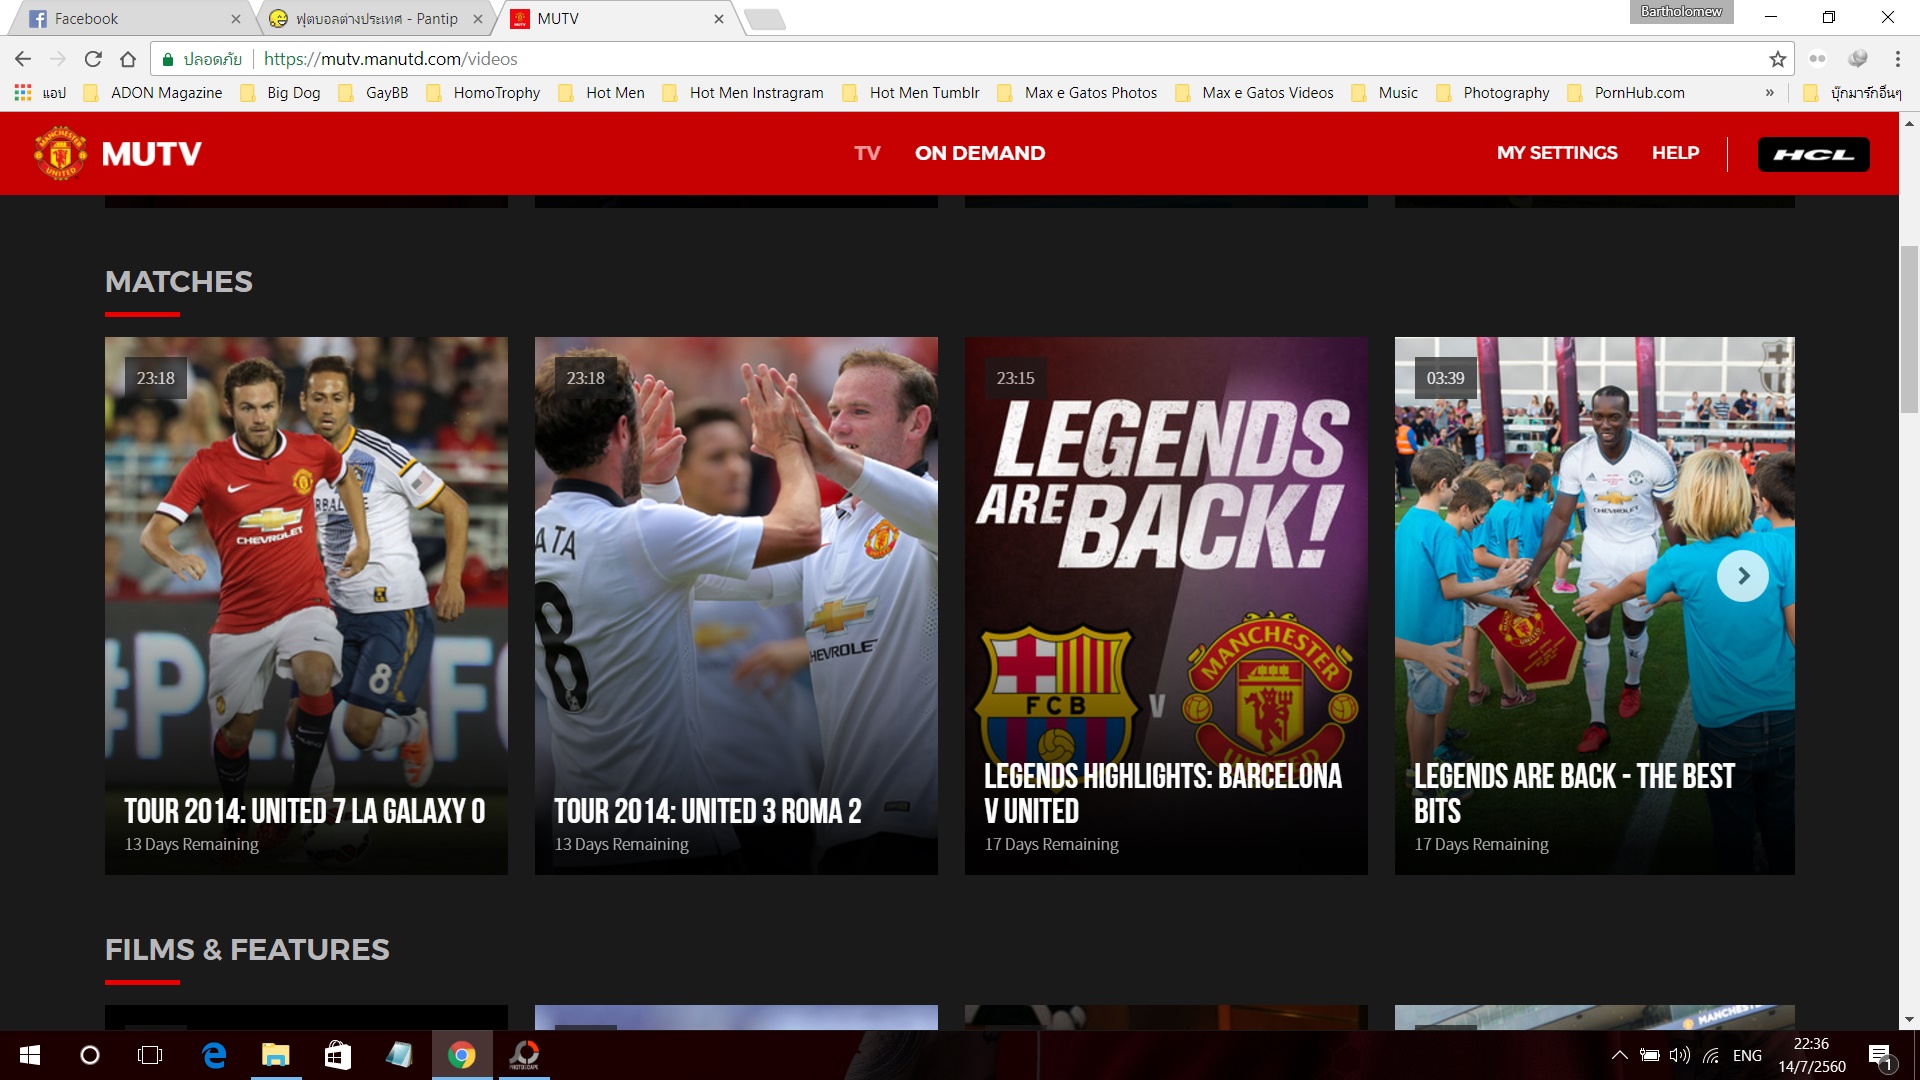Click the battery status tray icon
1920x1080 pixels.
point(1650,1055)
